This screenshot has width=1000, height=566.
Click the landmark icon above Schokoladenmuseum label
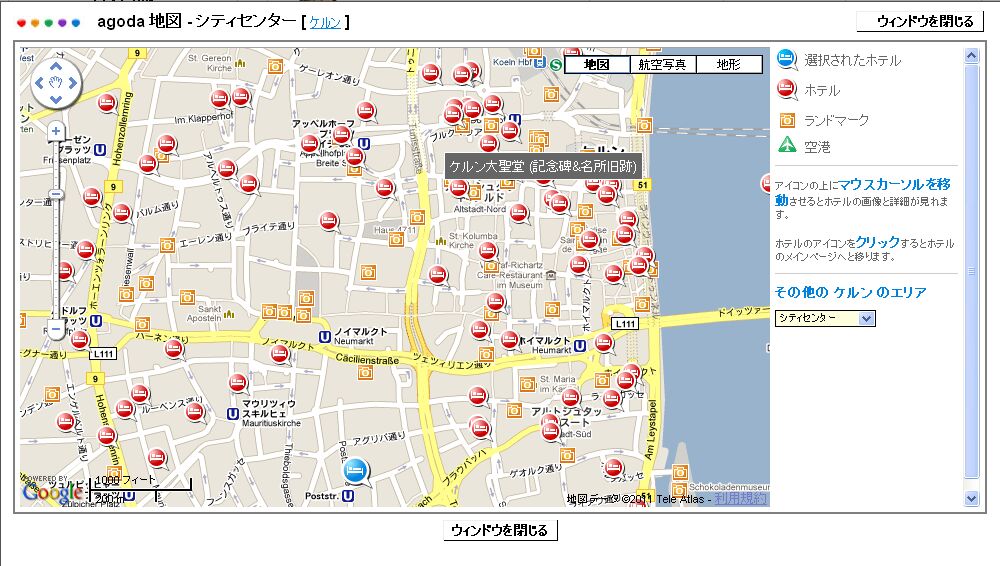pyautogui.click(x=680, y=472)
